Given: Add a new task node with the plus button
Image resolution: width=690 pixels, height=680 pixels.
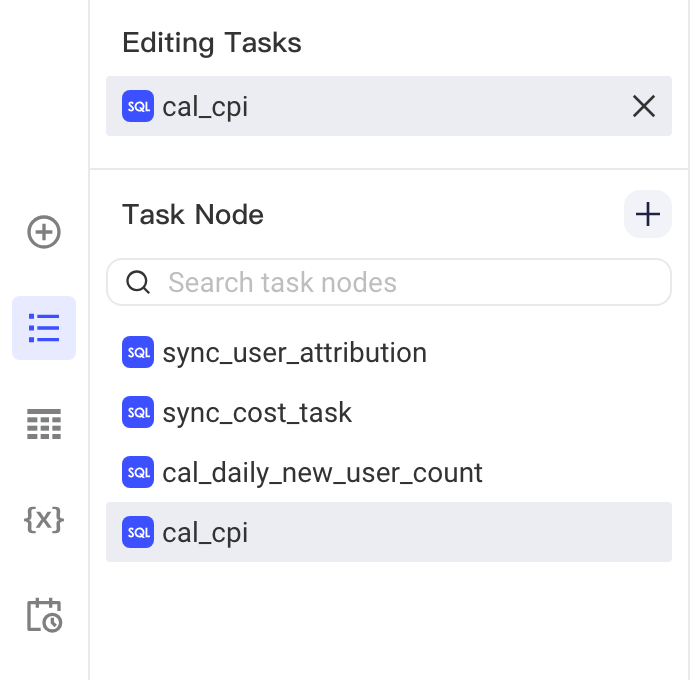Looking at the screenshot, I should point(648,214).
